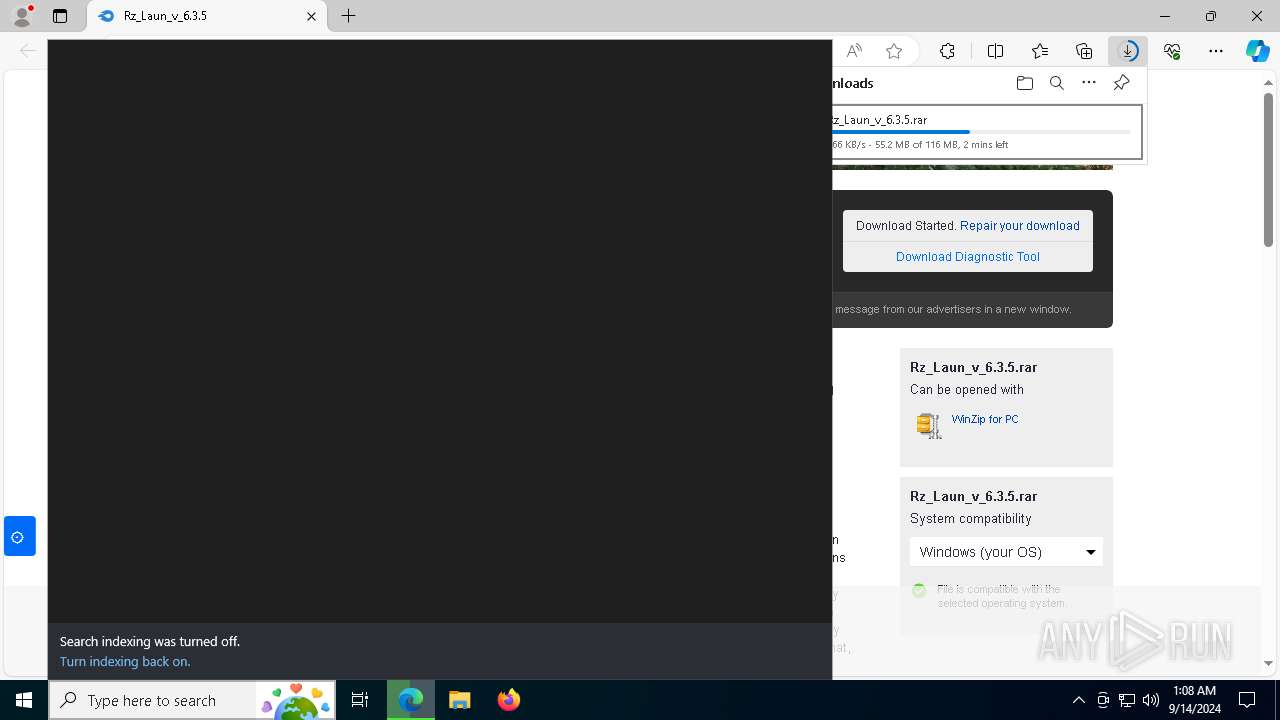Viewport: 1280px width, 720px height.
Task: Click the WinZip archive icon
Action: click(x=929, y=425)
